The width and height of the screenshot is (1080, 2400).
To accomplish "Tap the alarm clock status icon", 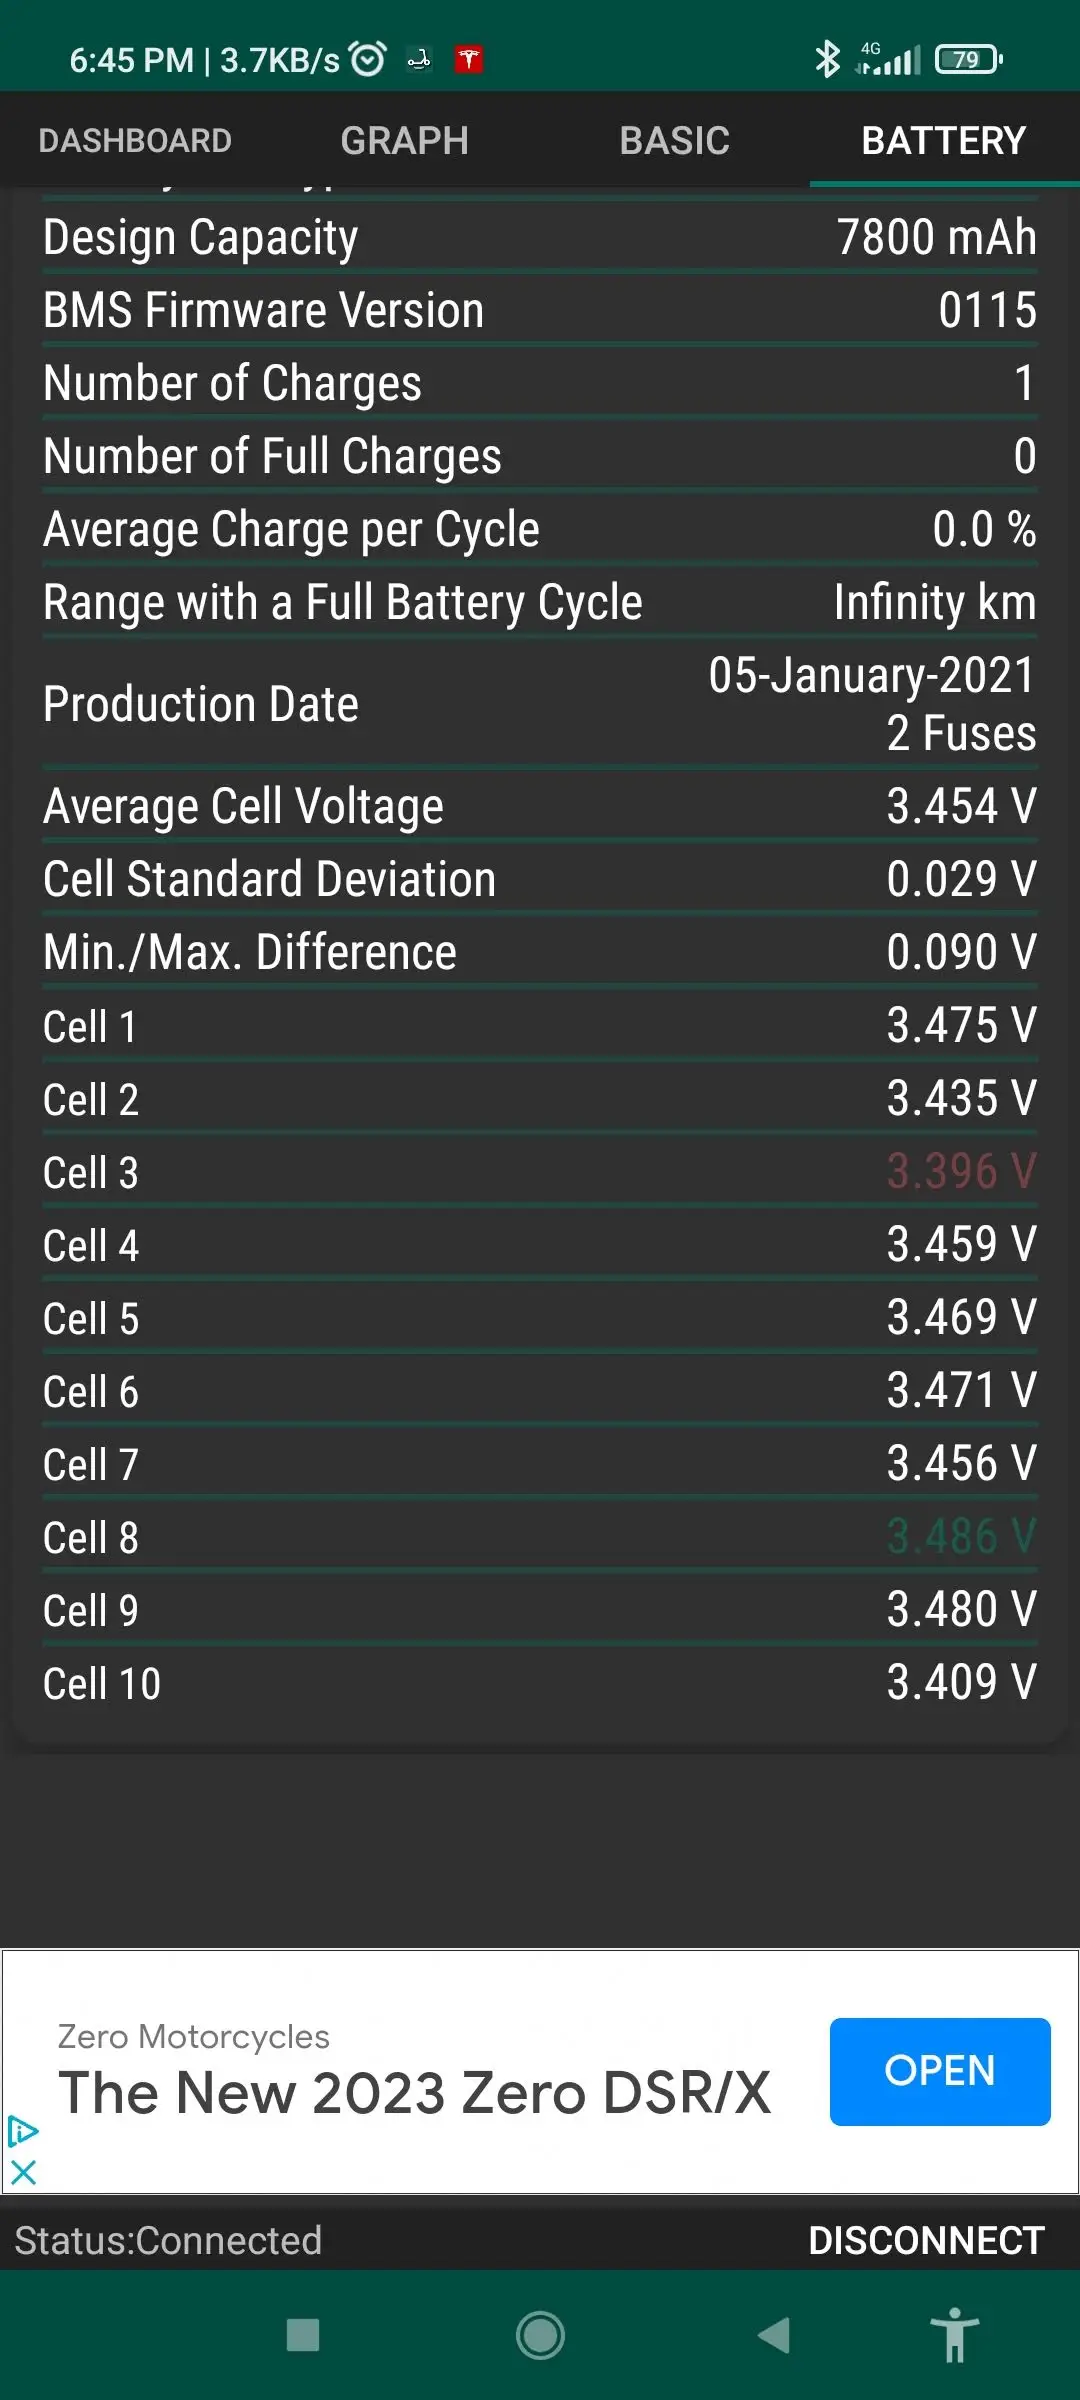I will (x=368, y=60).
